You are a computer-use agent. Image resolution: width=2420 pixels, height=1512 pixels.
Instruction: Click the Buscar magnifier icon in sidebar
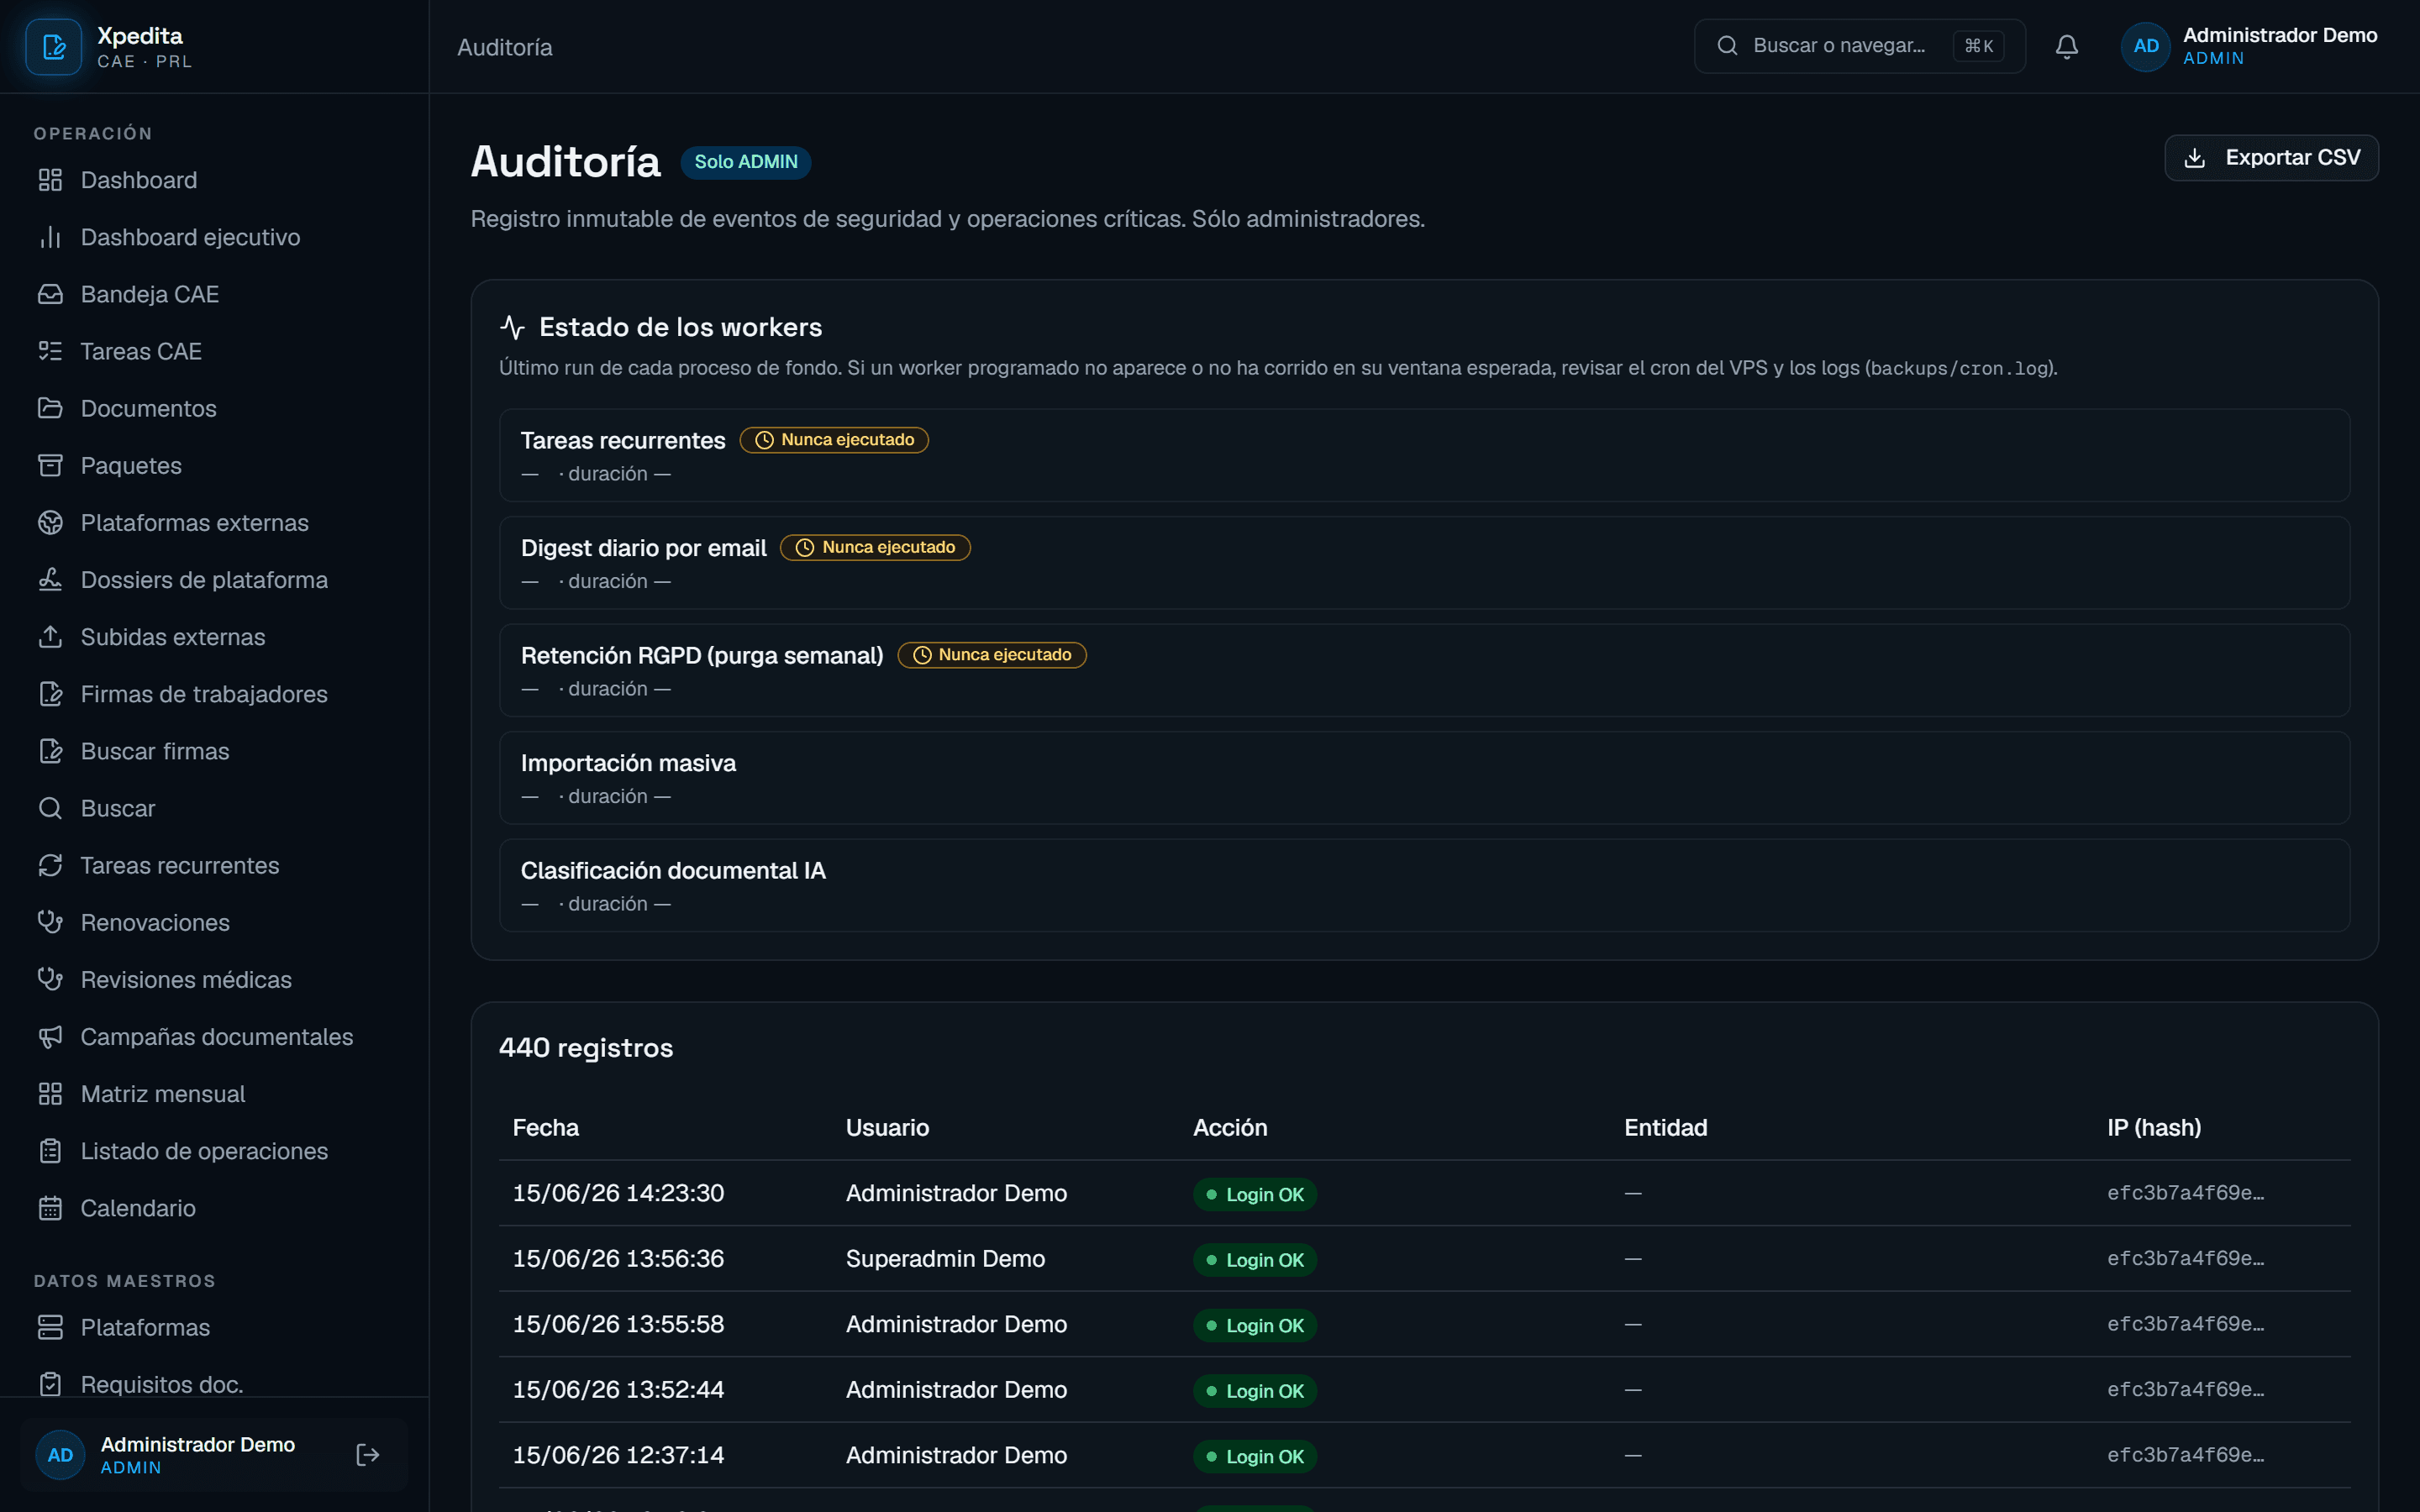point(50,808)
